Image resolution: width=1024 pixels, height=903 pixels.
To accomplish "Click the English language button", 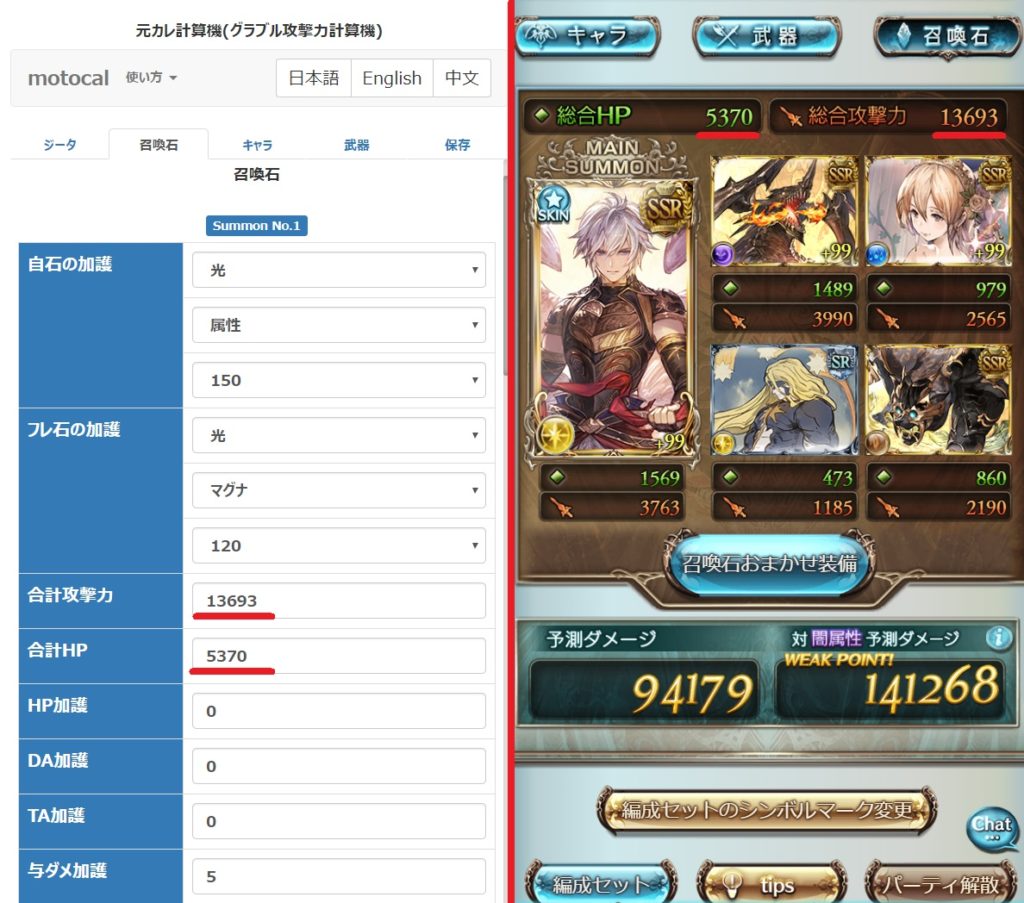I will [392, 78].
